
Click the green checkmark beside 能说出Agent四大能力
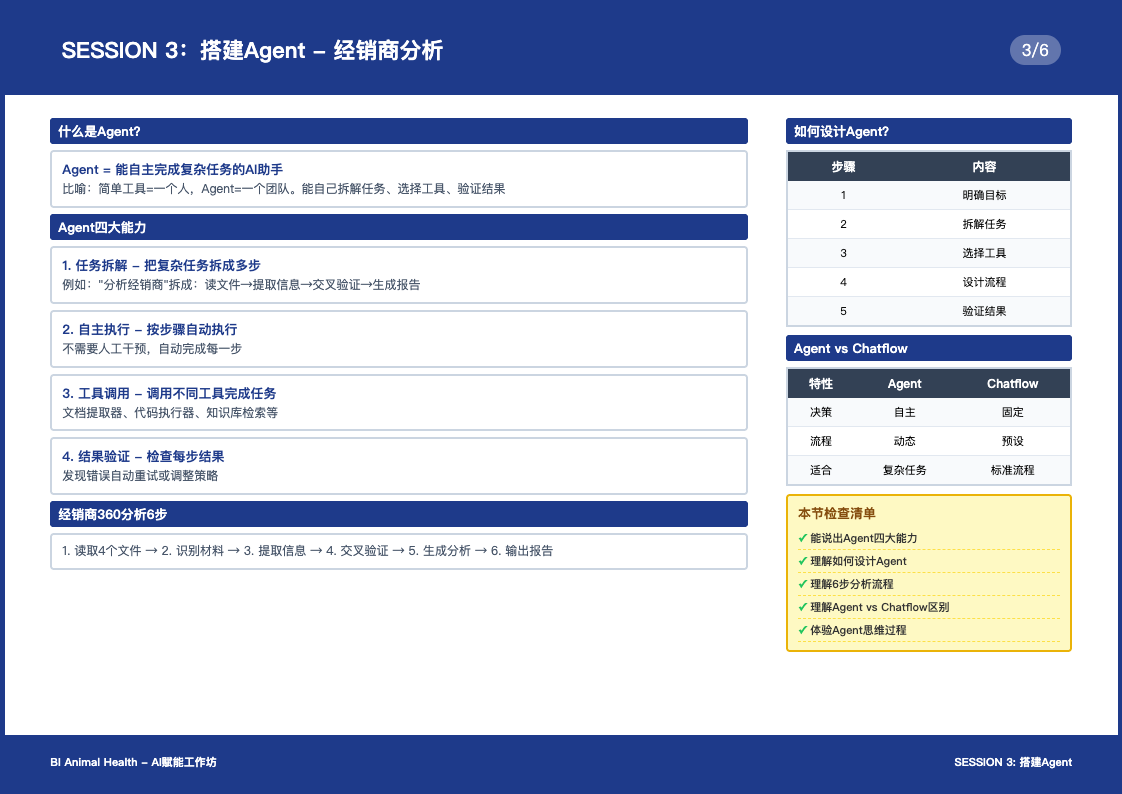tap(803, 538)
